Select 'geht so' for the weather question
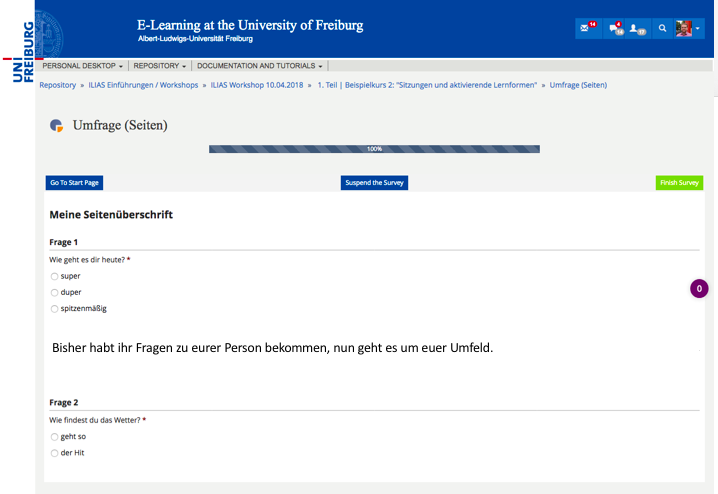This screenshot has height=494, width=718. click(55, 437)
